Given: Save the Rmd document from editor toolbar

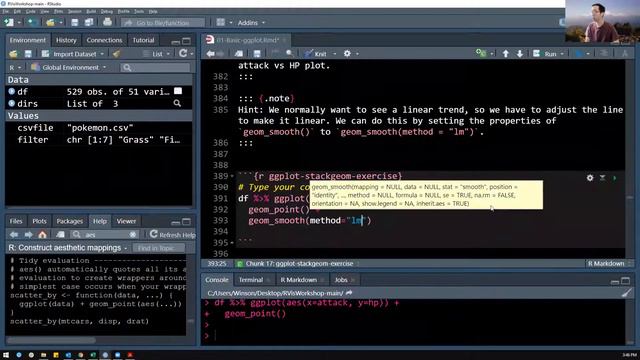Looking at the screenshot, I should 257,53.
